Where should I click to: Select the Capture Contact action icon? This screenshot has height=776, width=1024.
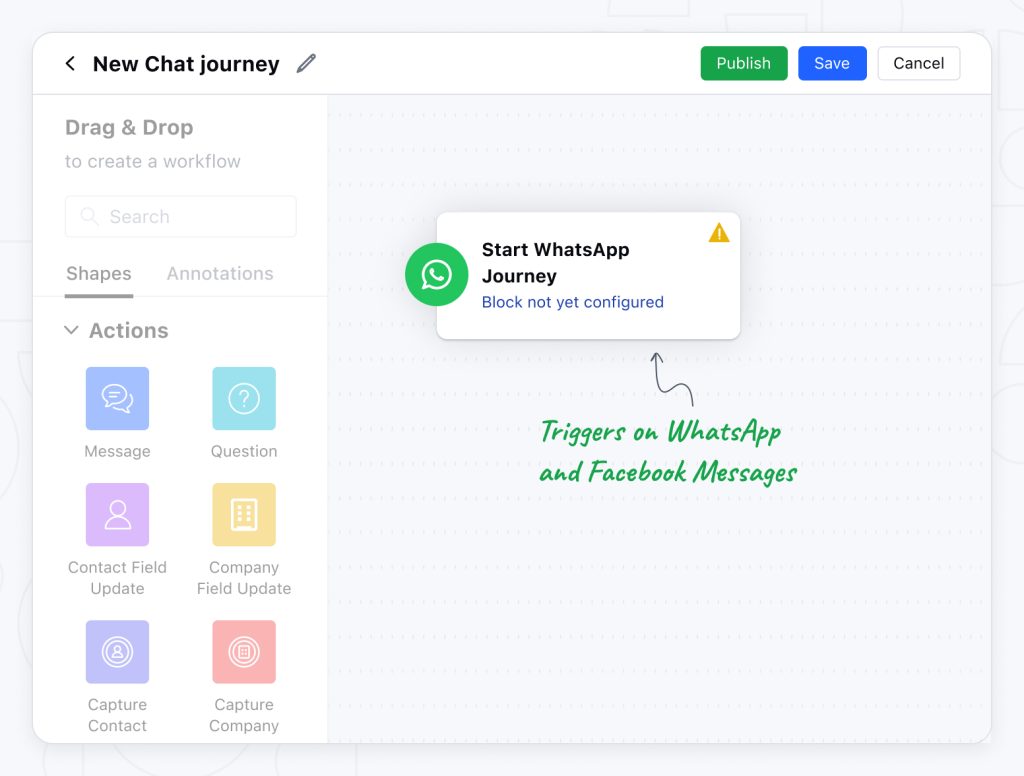coord(117,651)
